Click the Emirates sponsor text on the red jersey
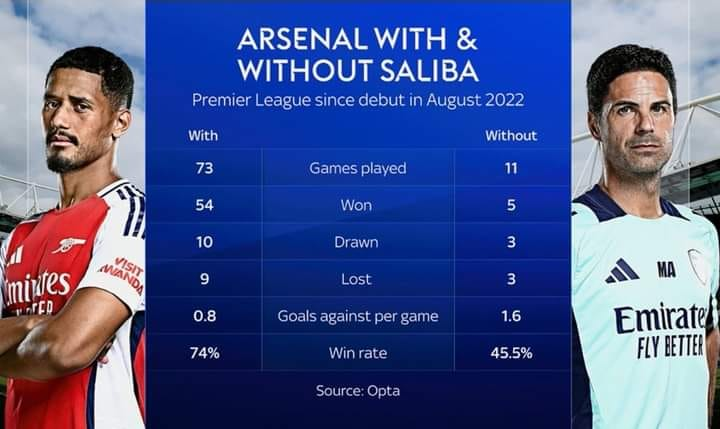Screen dimensions: 720x429 pyautogui.click(x=35, y=290)
